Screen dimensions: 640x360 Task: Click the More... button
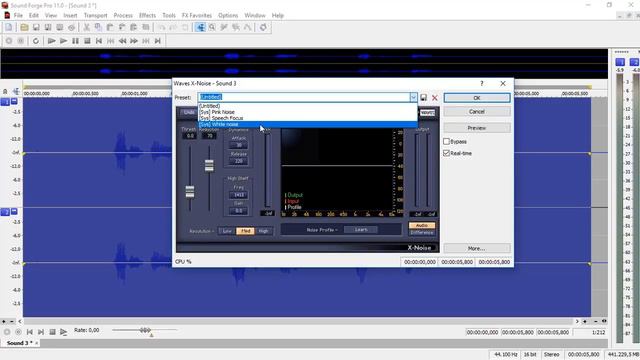pyautogui.click(x=477, y=248)
